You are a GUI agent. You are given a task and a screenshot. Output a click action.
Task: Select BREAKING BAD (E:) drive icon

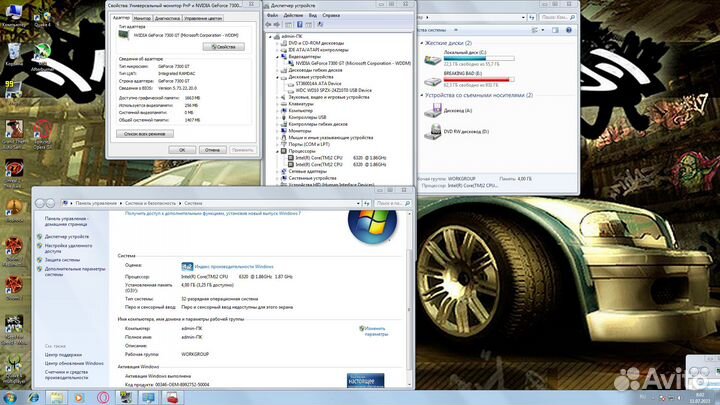pos(433,80)
